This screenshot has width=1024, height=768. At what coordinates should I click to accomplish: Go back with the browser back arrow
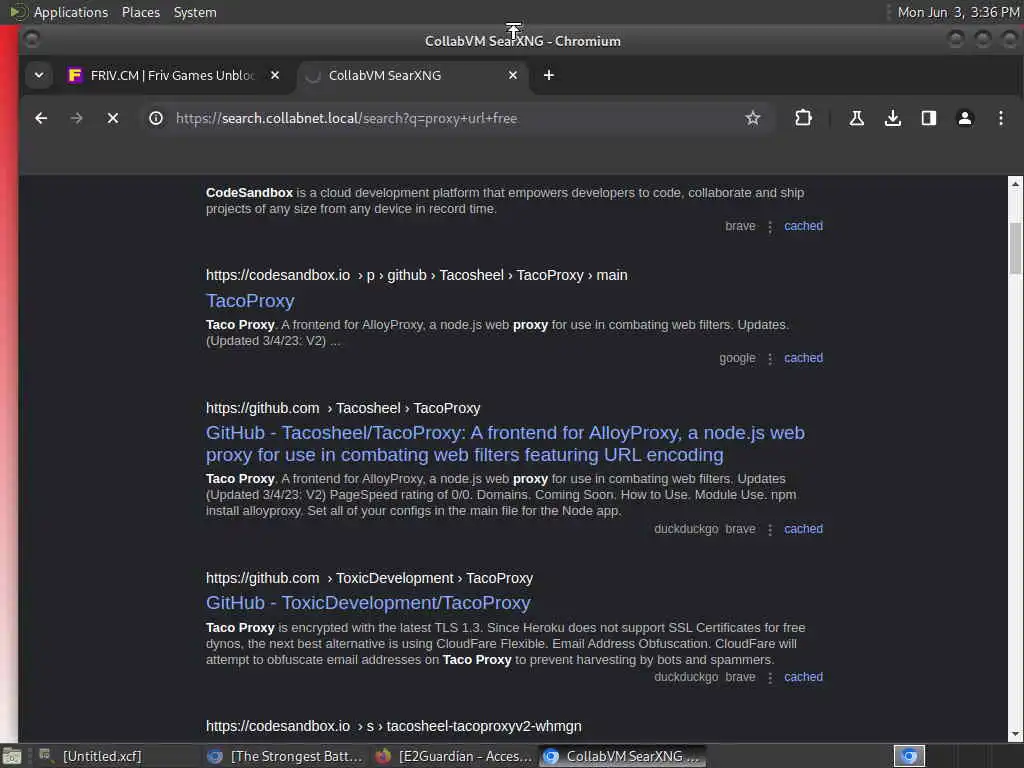click(41, 118)
